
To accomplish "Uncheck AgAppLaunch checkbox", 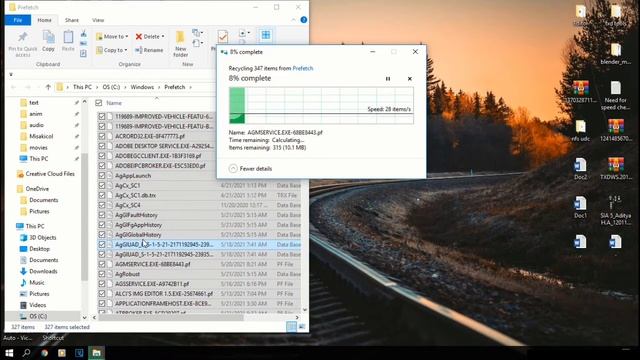I will pyautogui.click(x=102, y=176).
